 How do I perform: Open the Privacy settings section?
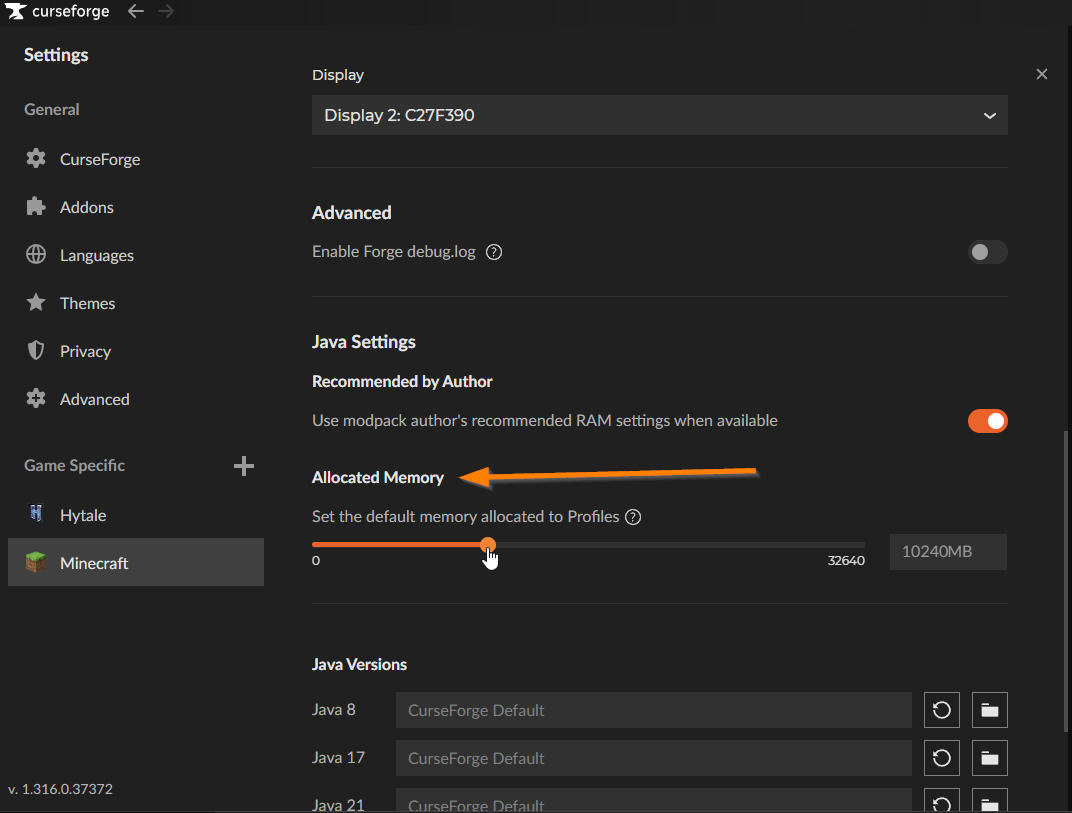tap(135, 351)
